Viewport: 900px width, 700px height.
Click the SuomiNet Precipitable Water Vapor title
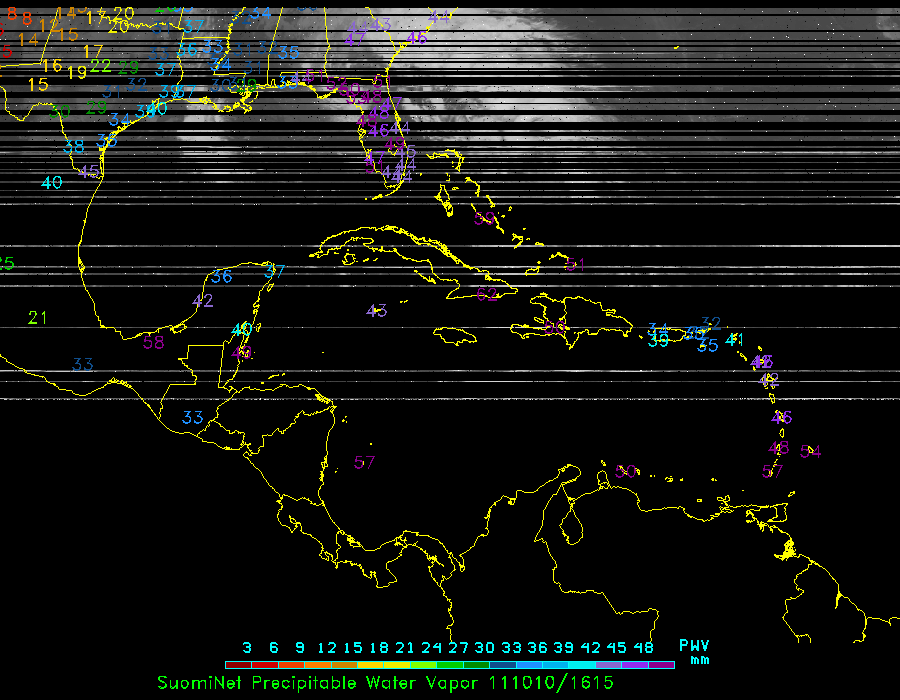(320, 683)
